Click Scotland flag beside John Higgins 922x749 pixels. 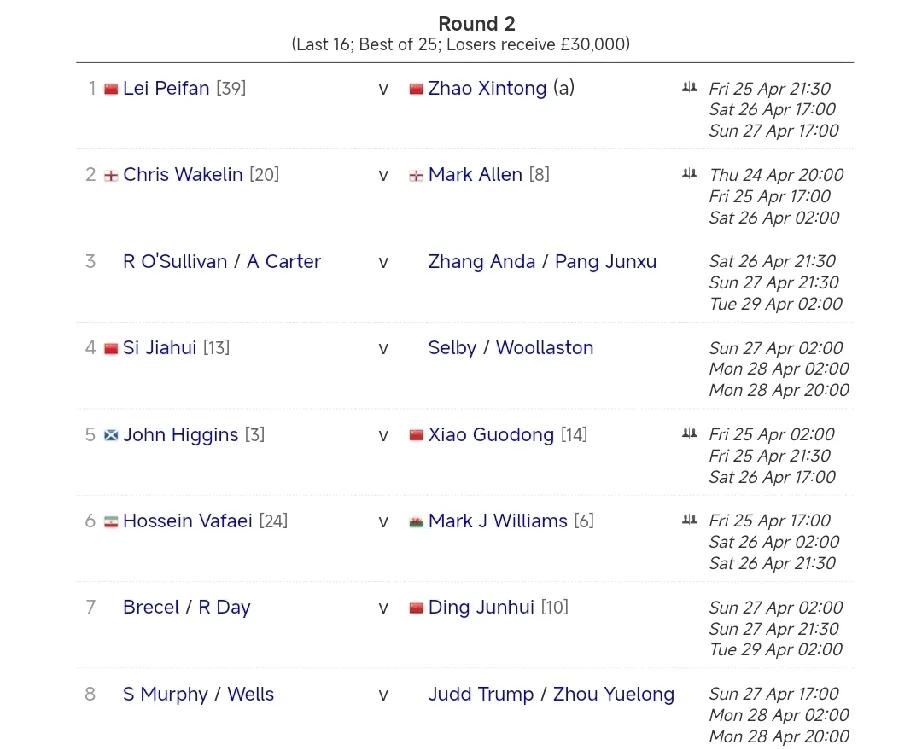(111, 436)
